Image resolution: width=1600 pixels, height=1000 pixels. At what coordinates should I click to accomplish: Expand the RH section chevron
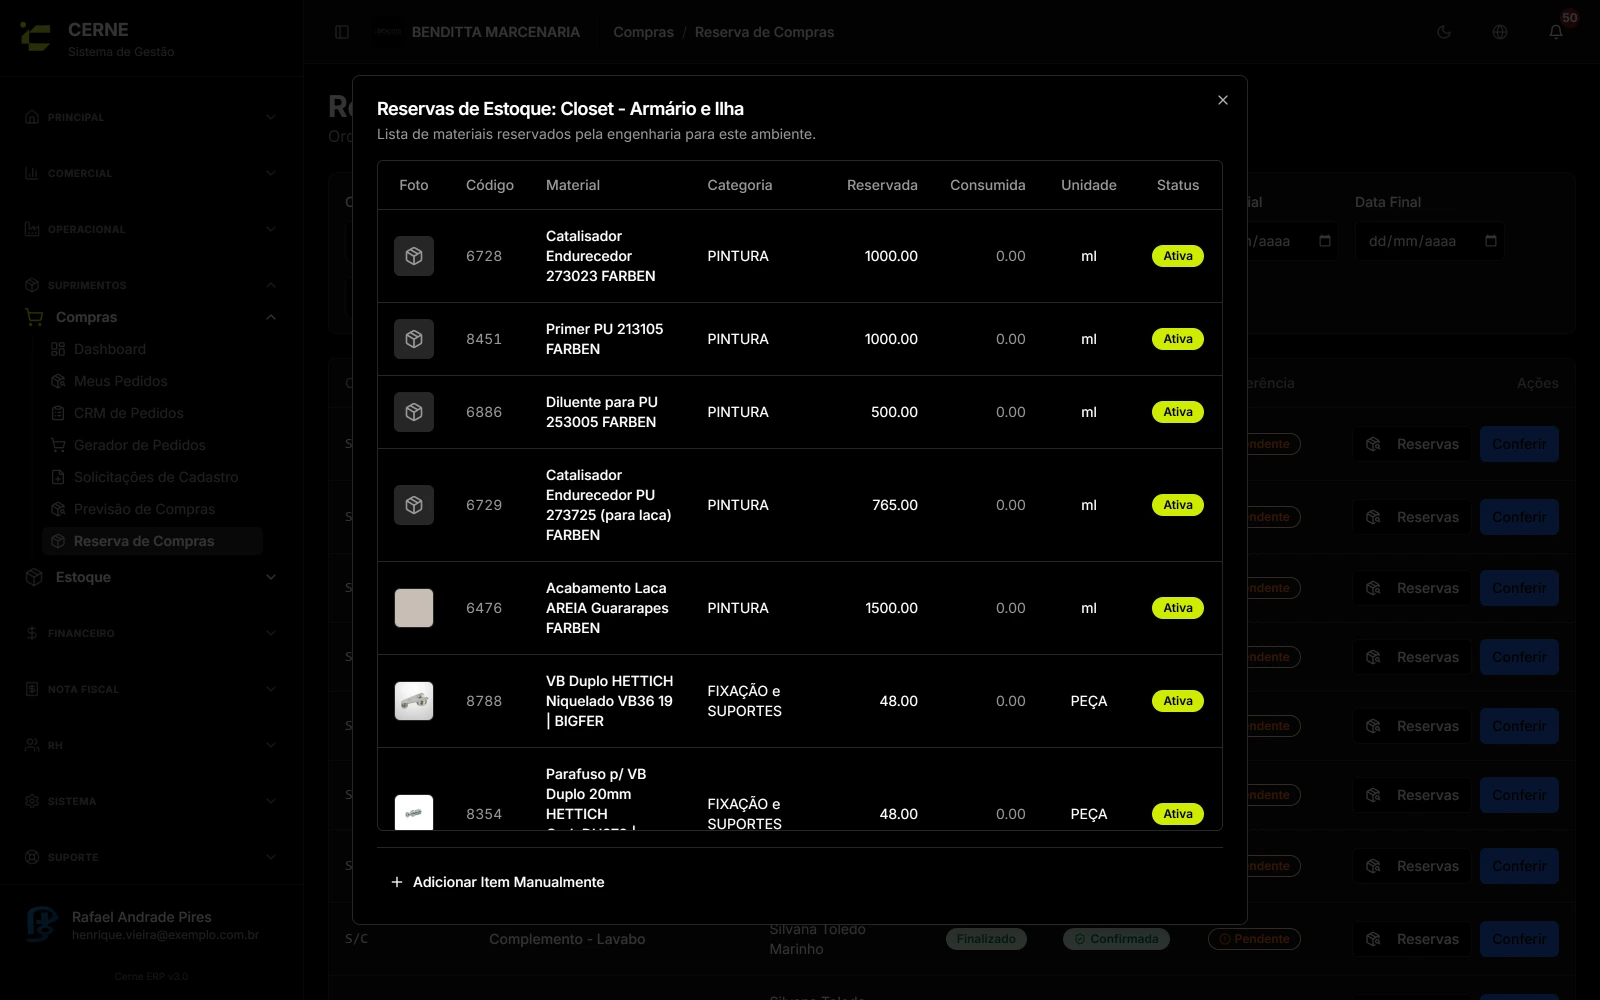271,745
